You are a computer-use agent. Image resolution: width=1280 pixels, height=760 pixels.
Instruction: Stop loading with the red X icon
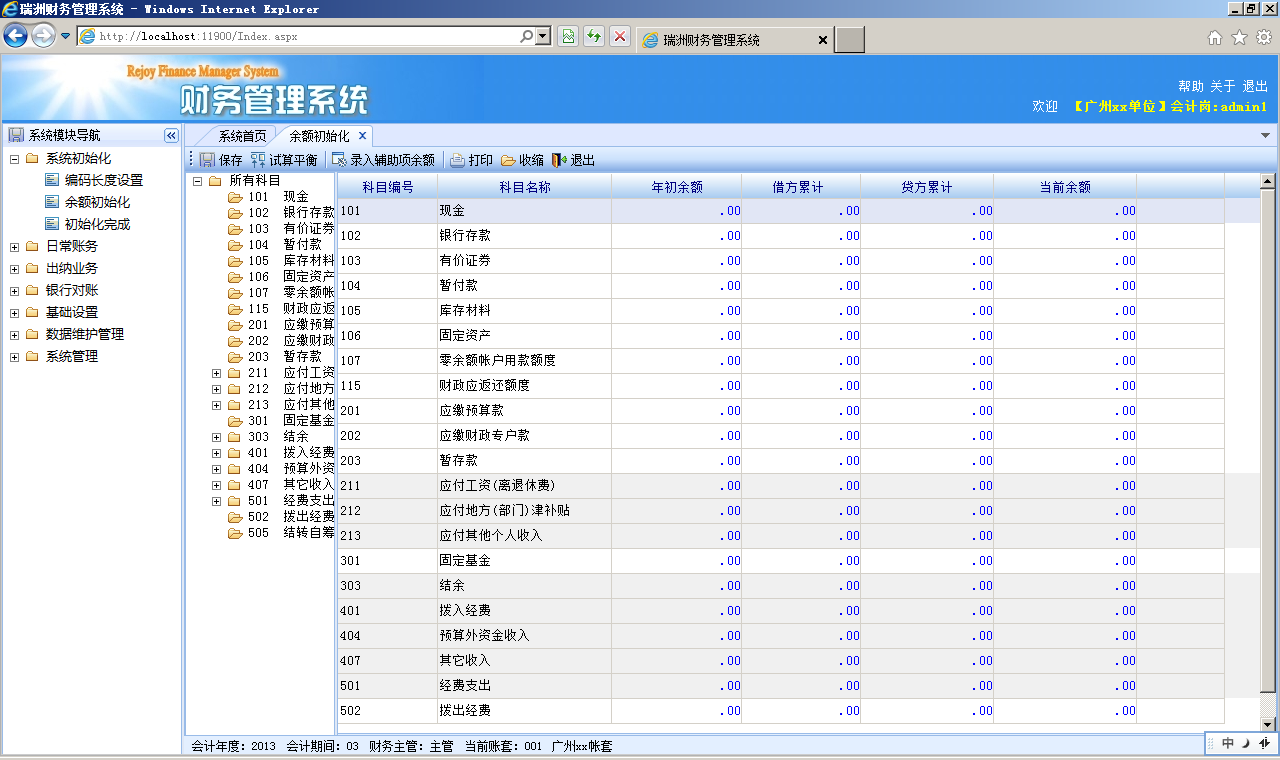(620, 37)
